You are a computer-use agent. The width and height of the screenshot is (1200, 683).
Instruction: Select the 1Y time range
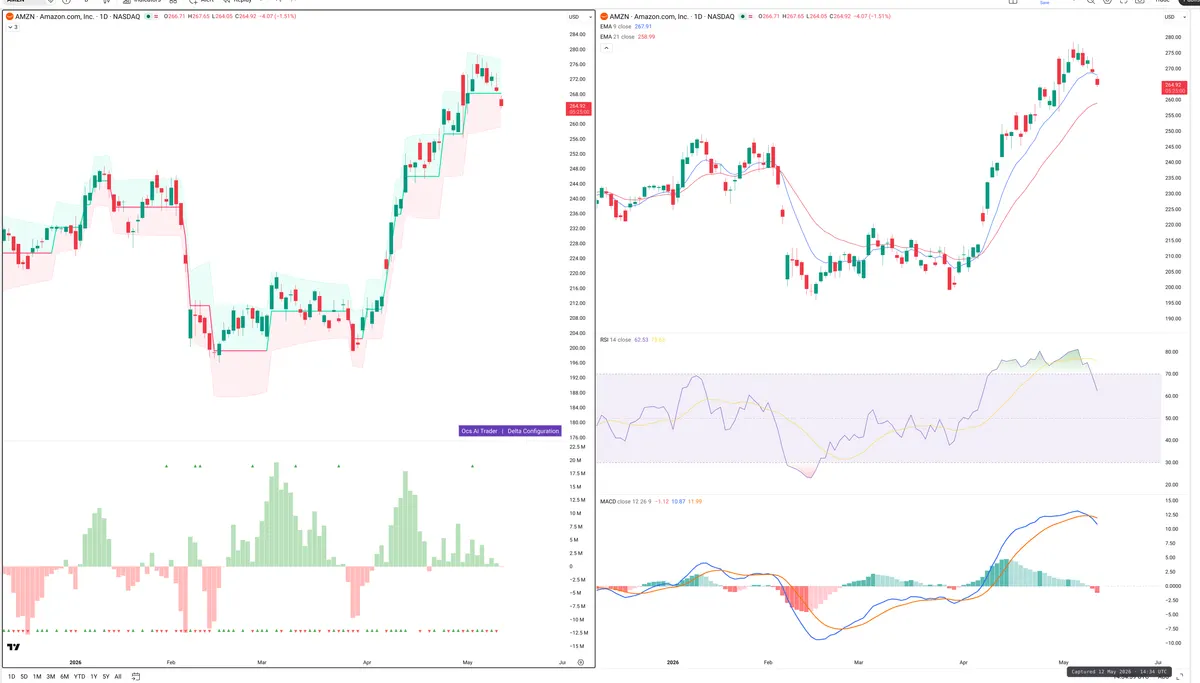click(x=94, y=676)
